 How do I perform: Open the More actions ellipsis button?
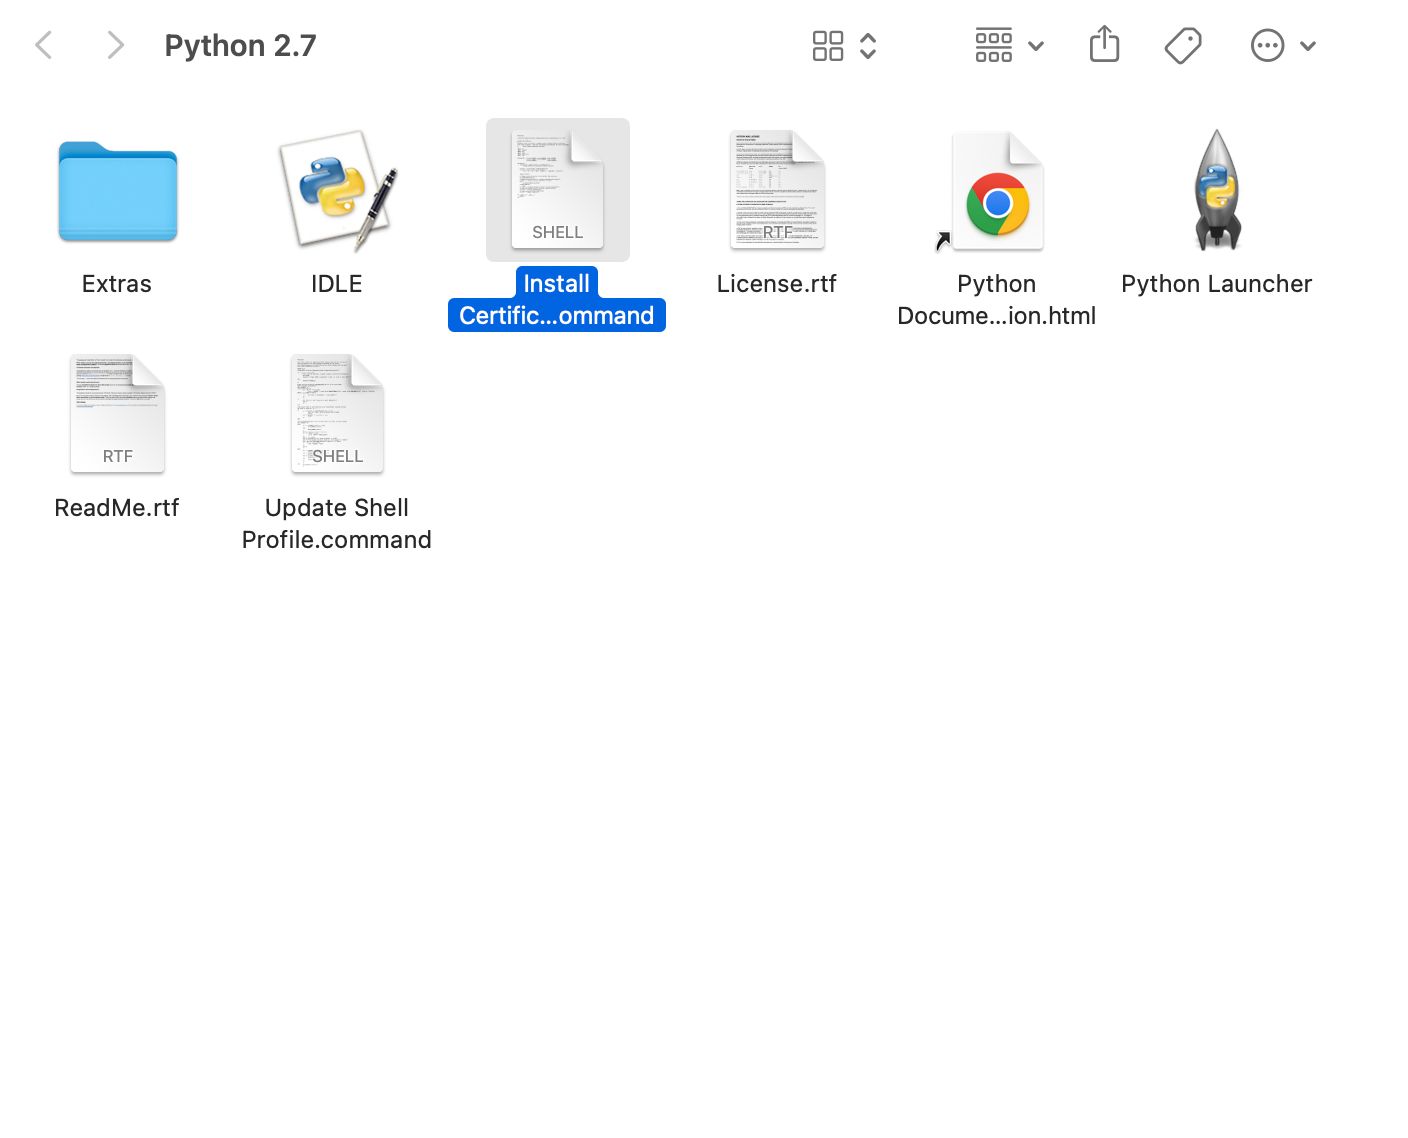tap(1267, 46)
